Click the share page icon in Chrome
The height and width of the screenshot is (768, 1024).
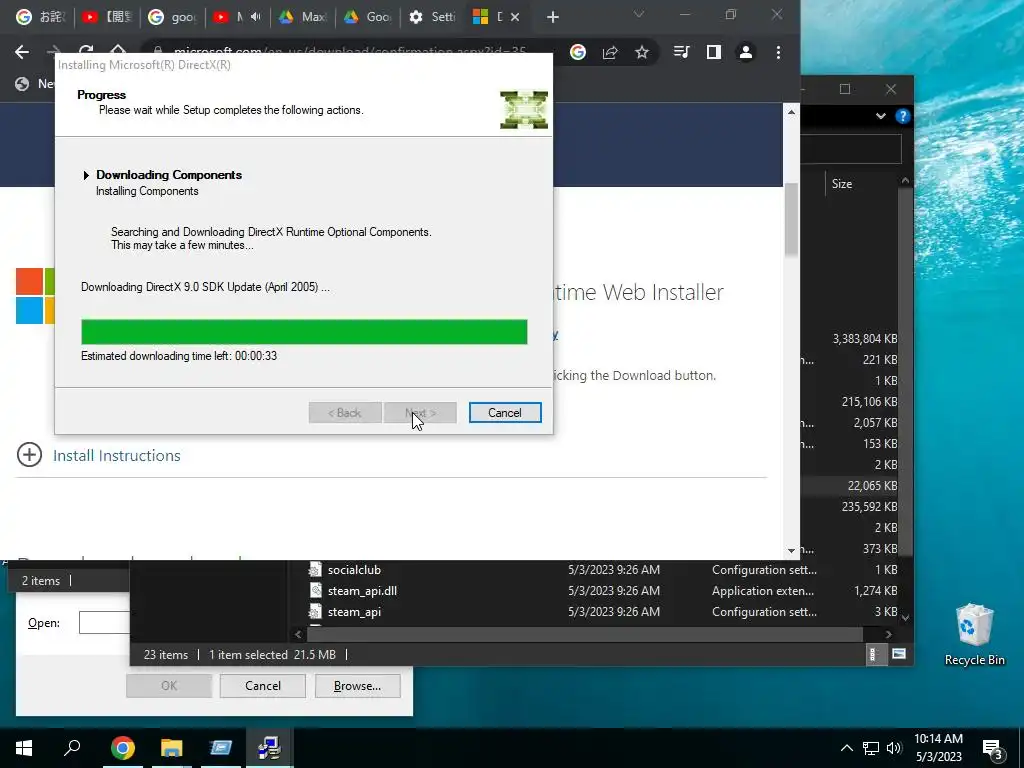(x=610, y=52)
